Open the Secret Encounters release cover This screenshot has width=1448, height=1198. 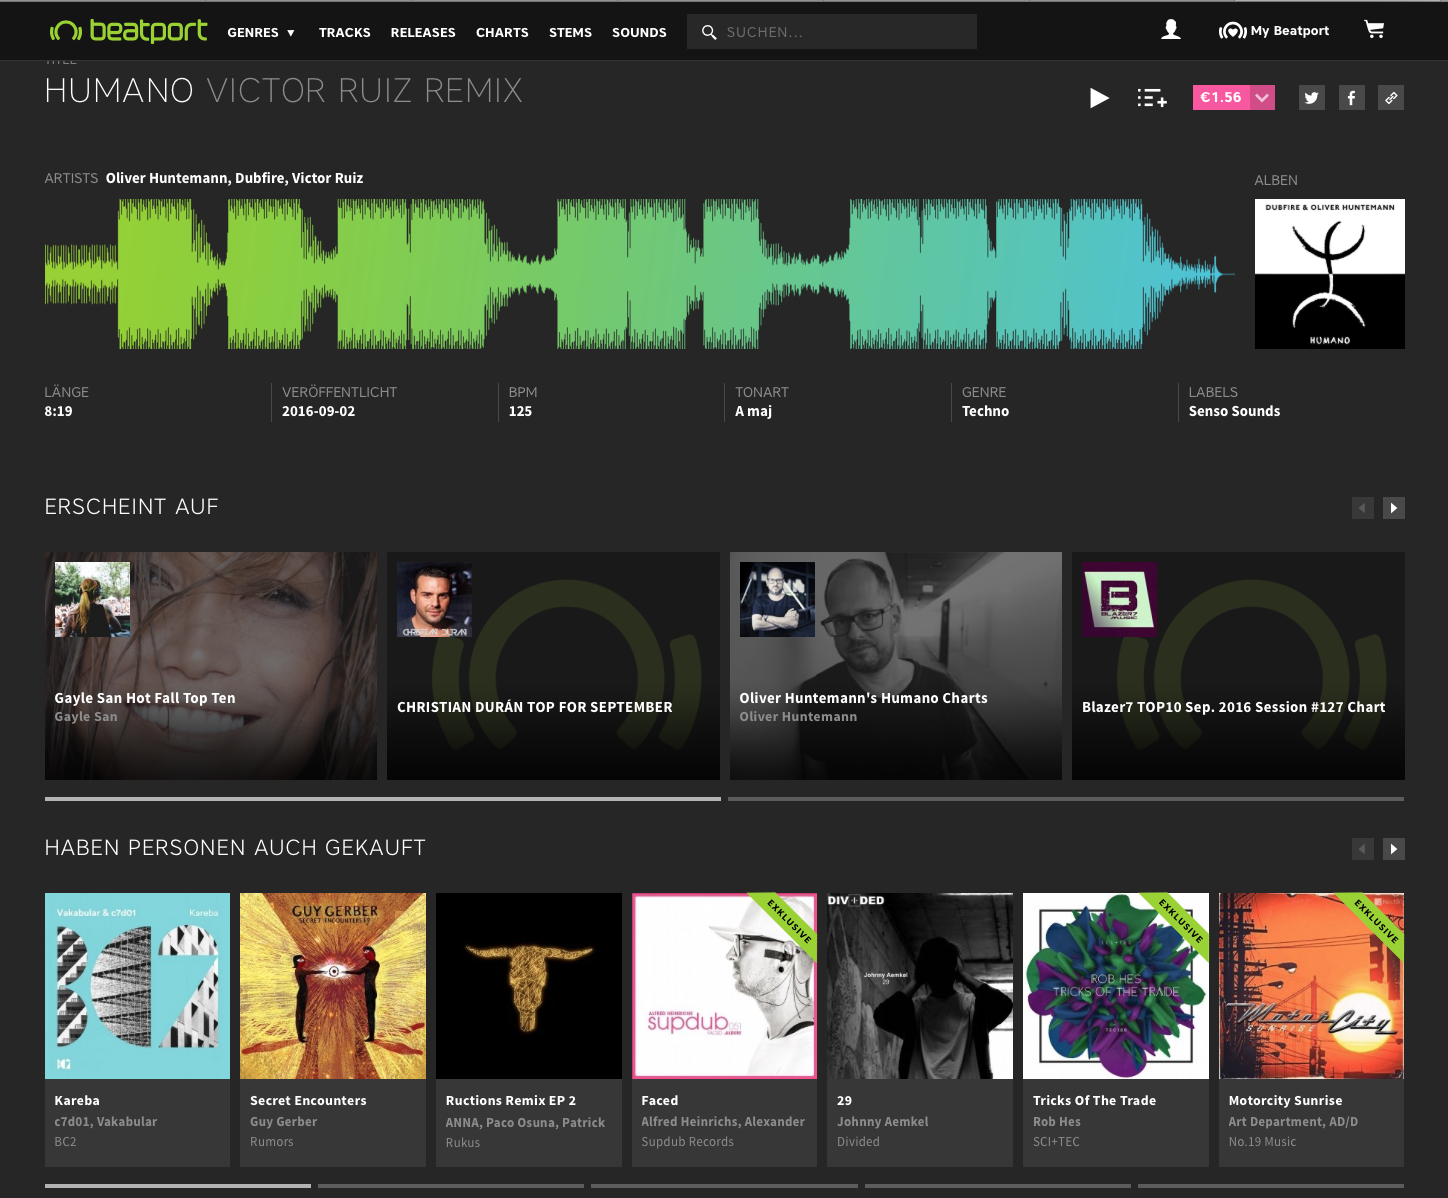point(333,986)
